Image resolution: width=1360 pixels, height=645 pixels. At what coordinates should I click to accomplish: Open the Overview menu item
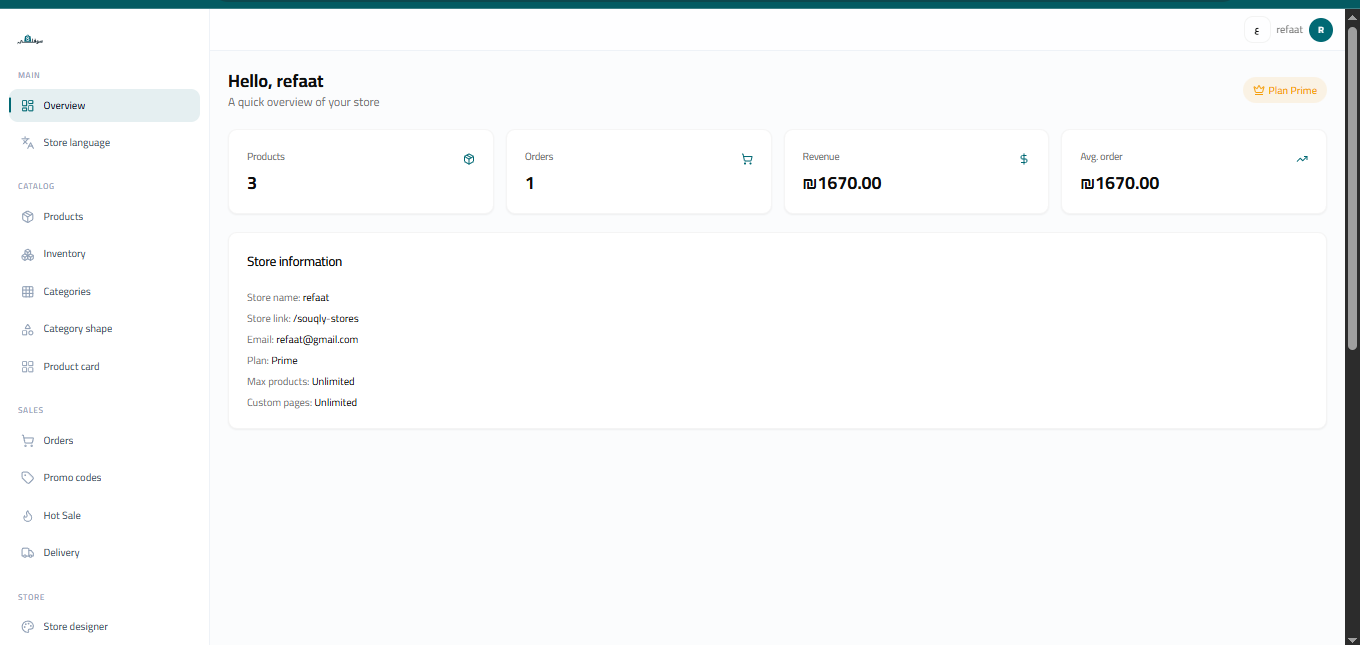[x=105, y=106]
